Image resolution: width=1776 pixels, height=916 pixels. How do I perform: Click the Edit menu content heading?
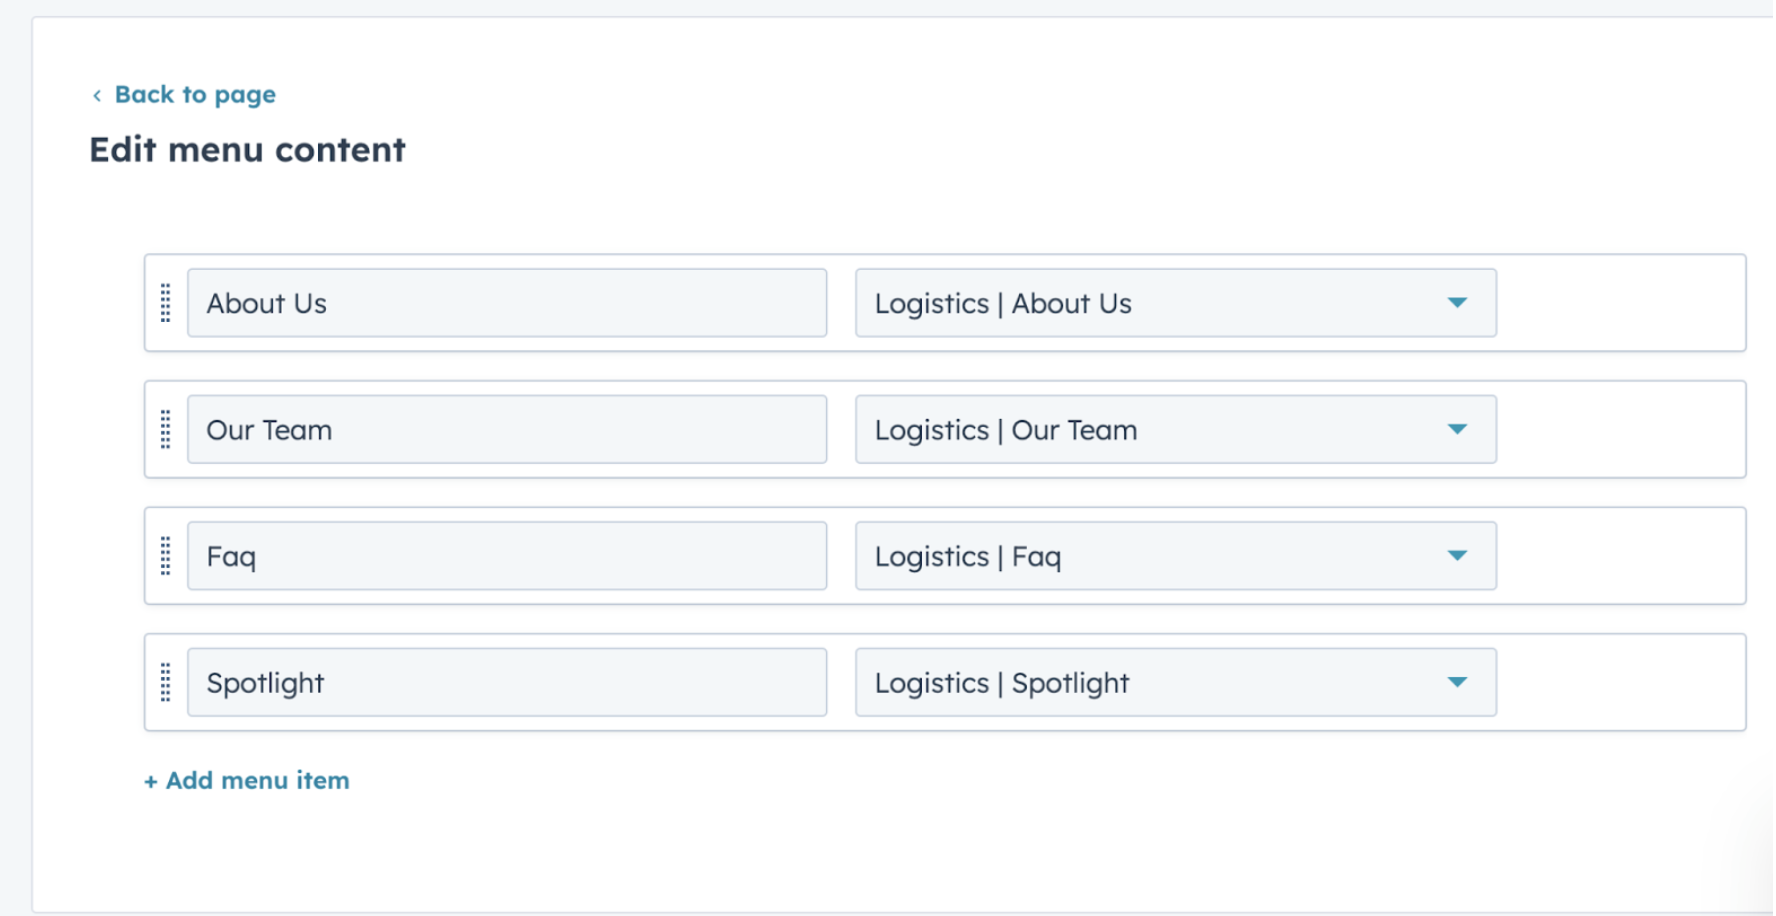tap(247, 150)
